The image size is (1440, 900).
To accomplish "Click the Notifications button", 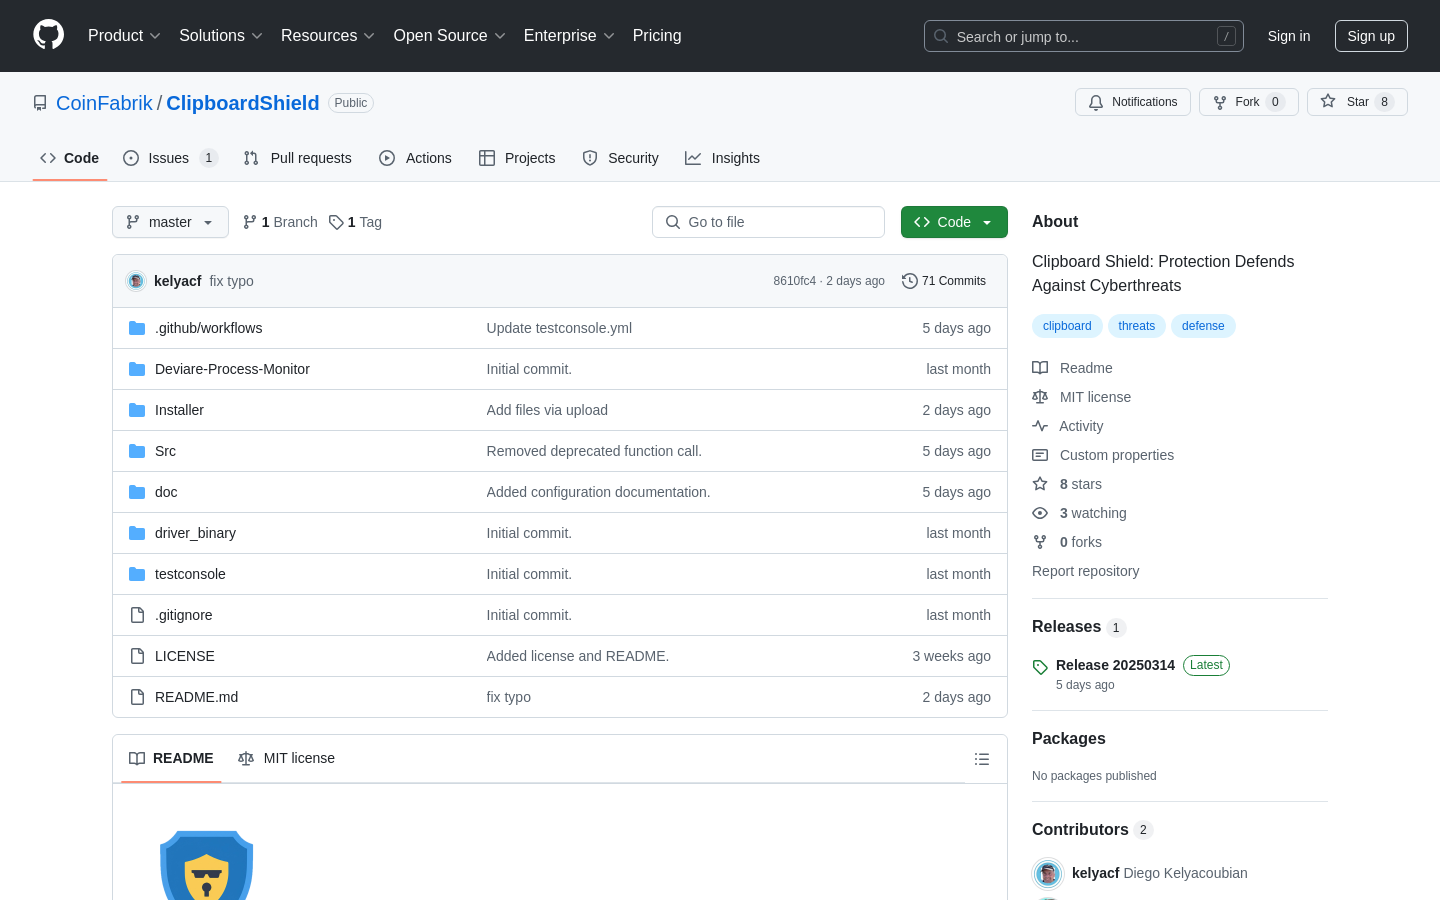I will [x=1133, y=102].
